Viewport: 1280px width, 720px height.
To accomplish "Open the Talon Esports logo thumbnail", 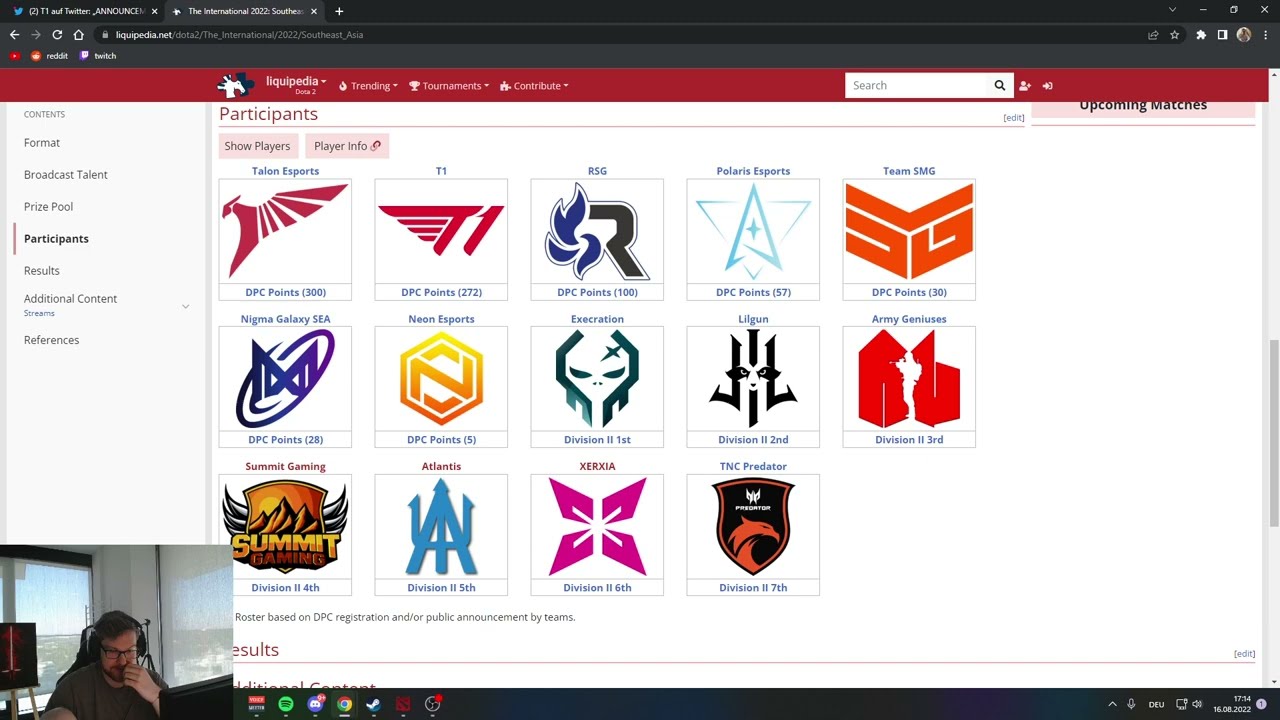I will (x=285, y=232).
